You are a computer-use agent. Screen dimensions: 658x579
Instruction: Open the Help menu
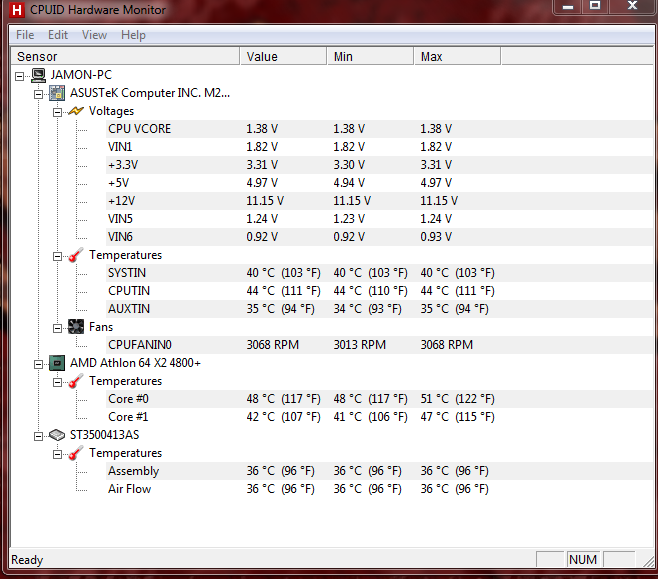click(x=133, y=35)
